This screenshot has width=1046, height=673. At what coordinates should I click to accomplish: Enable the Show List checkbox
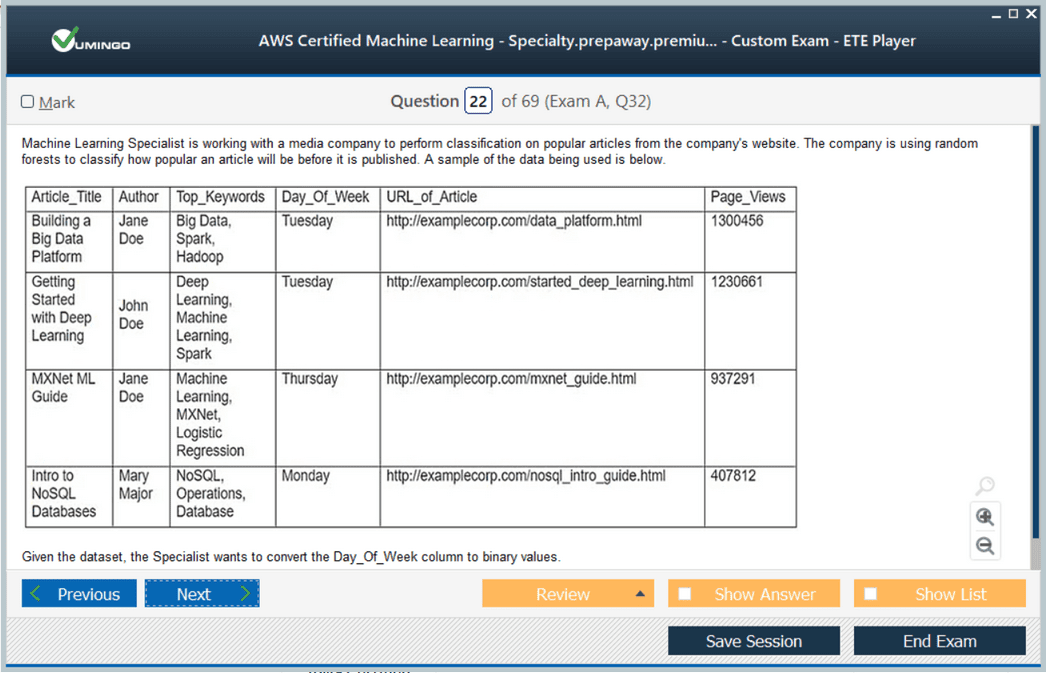click(x=871, y=594)
